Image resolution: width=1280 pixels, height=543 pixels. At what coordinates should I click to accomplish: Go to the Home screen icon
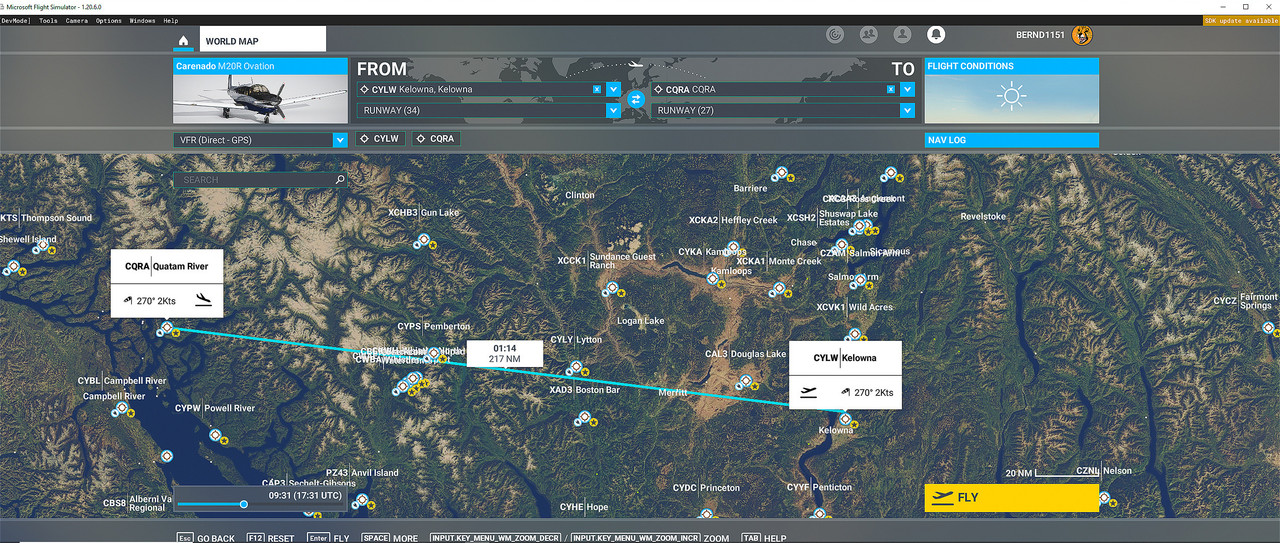click(x=184, y=41)
